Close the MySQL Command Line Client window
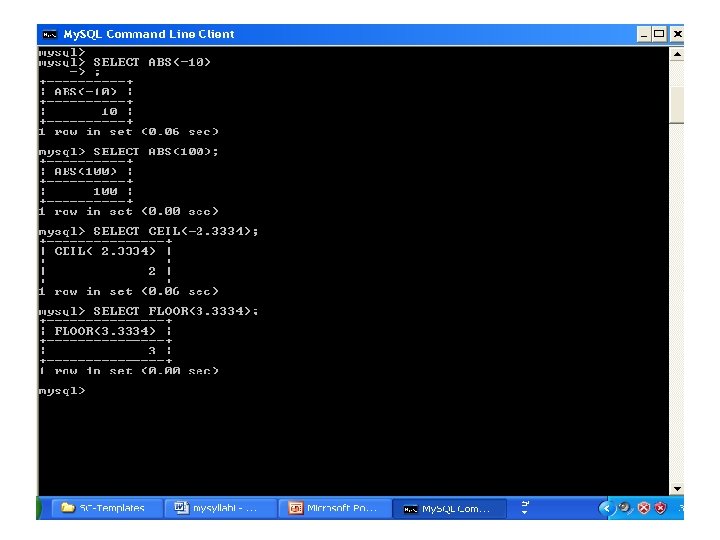This screenshot has height=540, width=720. pyautogui.click(x=677, y=34)
